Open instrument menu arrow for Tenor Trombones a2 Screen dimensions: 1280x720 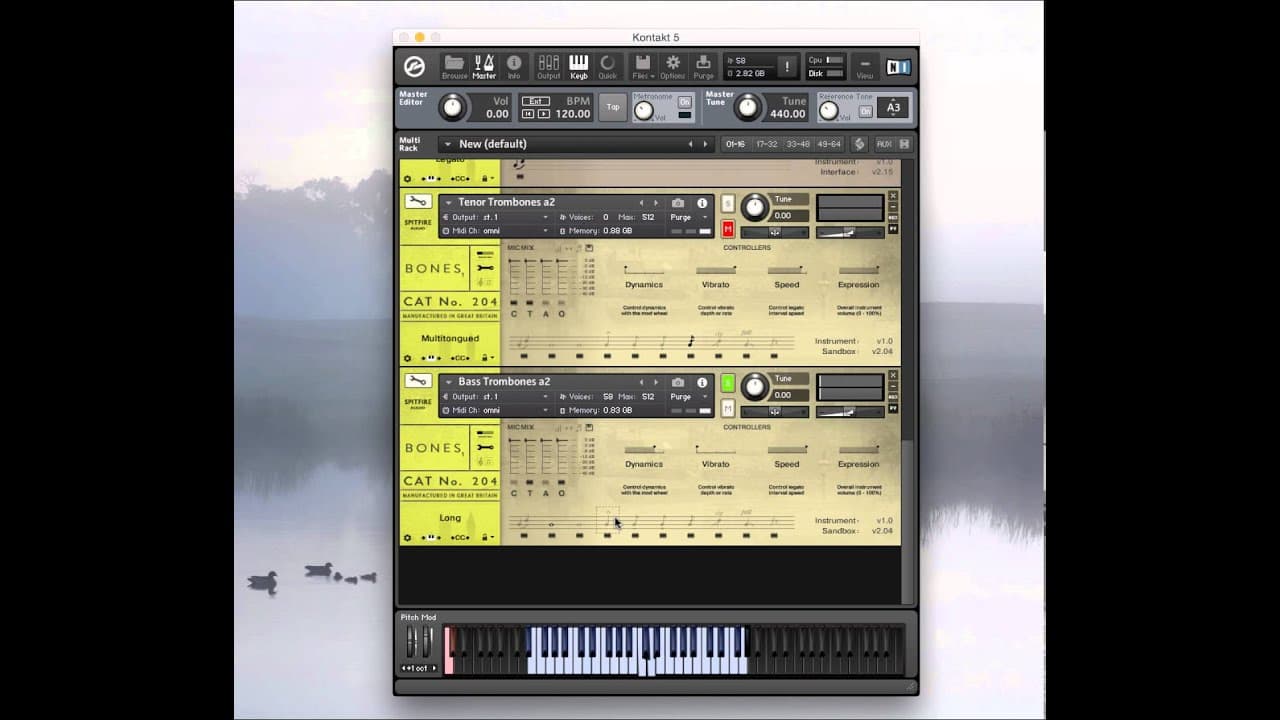pyautogui.click(x=449, y=202)
